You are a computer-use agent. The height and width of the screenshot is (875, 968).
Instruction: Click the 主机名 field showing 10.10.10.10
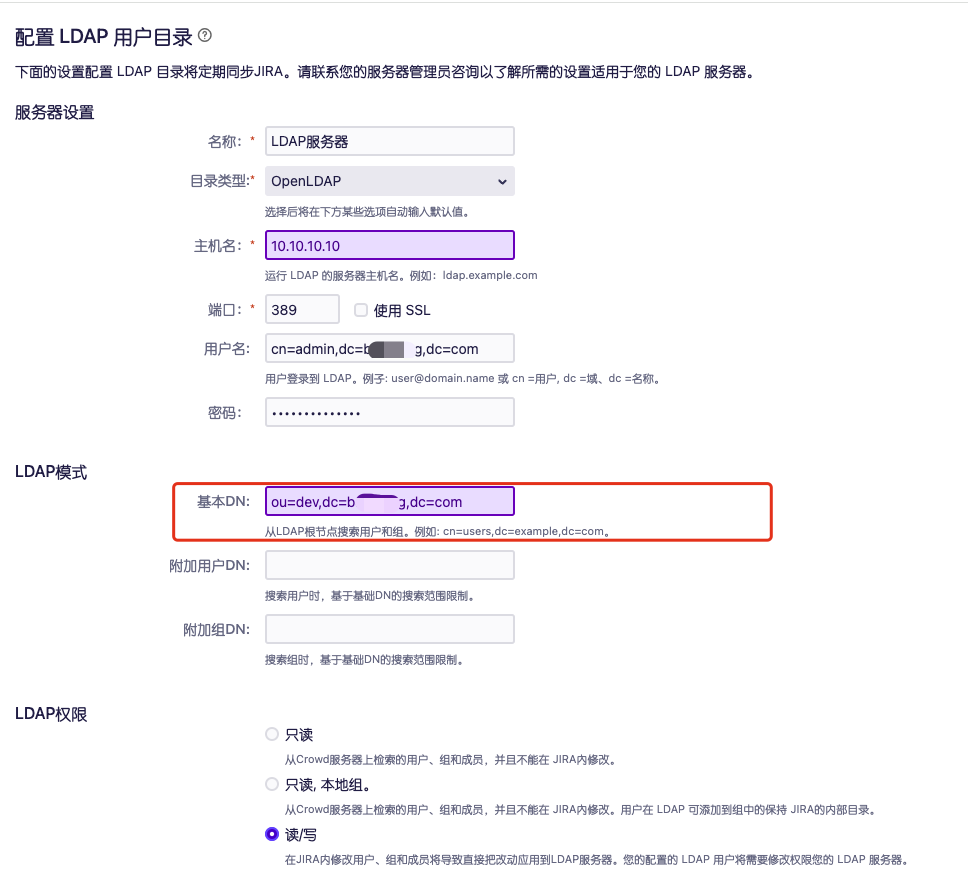(389, 245)
